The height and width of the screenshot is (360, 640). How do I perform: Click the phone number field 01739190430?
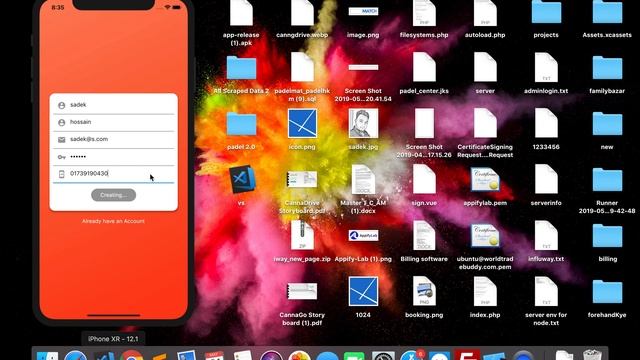pos(113,174)
